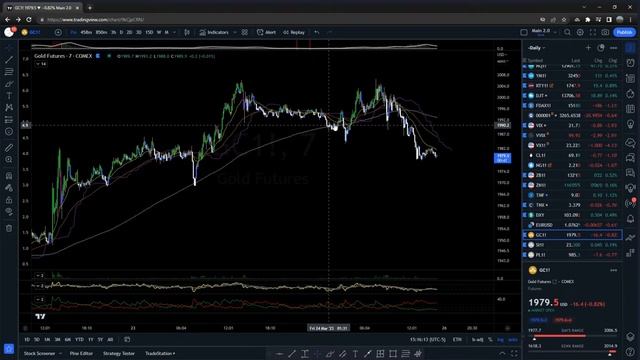Open watchlist more options three dots
The width and height of the screenshot is (640, 360).
click(x=613, y=48)
